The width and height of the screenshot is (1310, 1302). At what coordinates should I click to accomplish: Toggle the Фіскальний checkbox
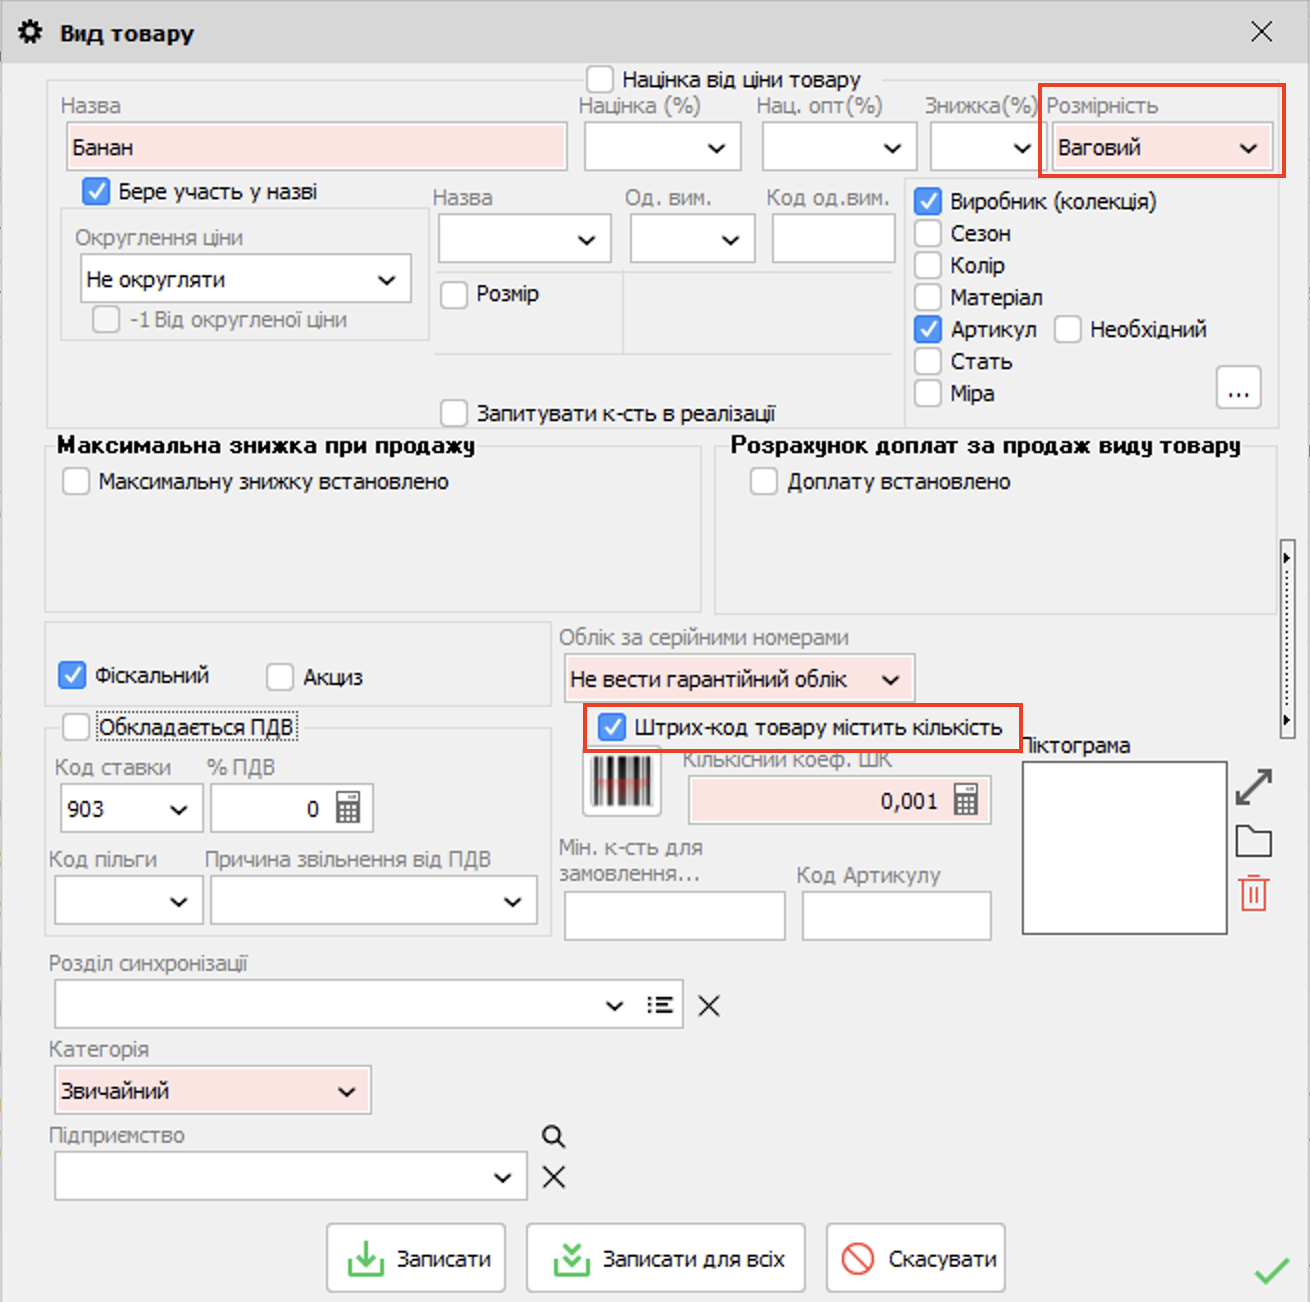tap(72, 676)
